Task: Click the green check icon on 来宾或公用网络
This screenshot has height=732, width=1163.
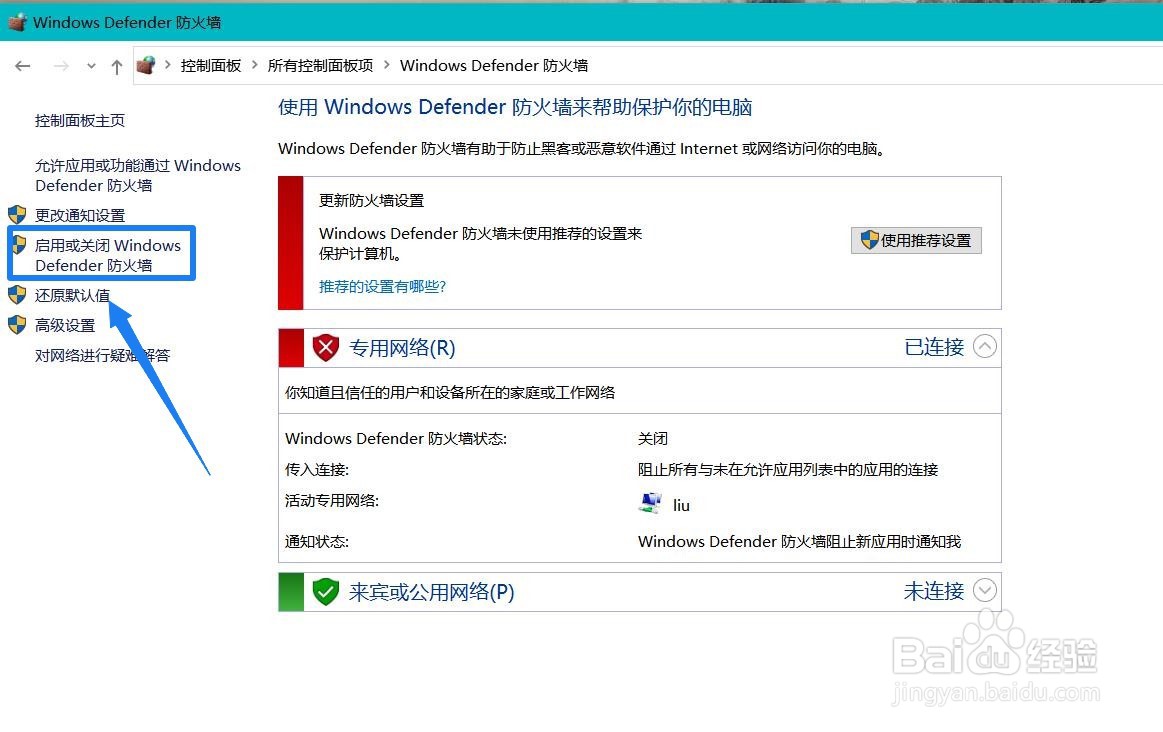Action: (x=326, y=592)
